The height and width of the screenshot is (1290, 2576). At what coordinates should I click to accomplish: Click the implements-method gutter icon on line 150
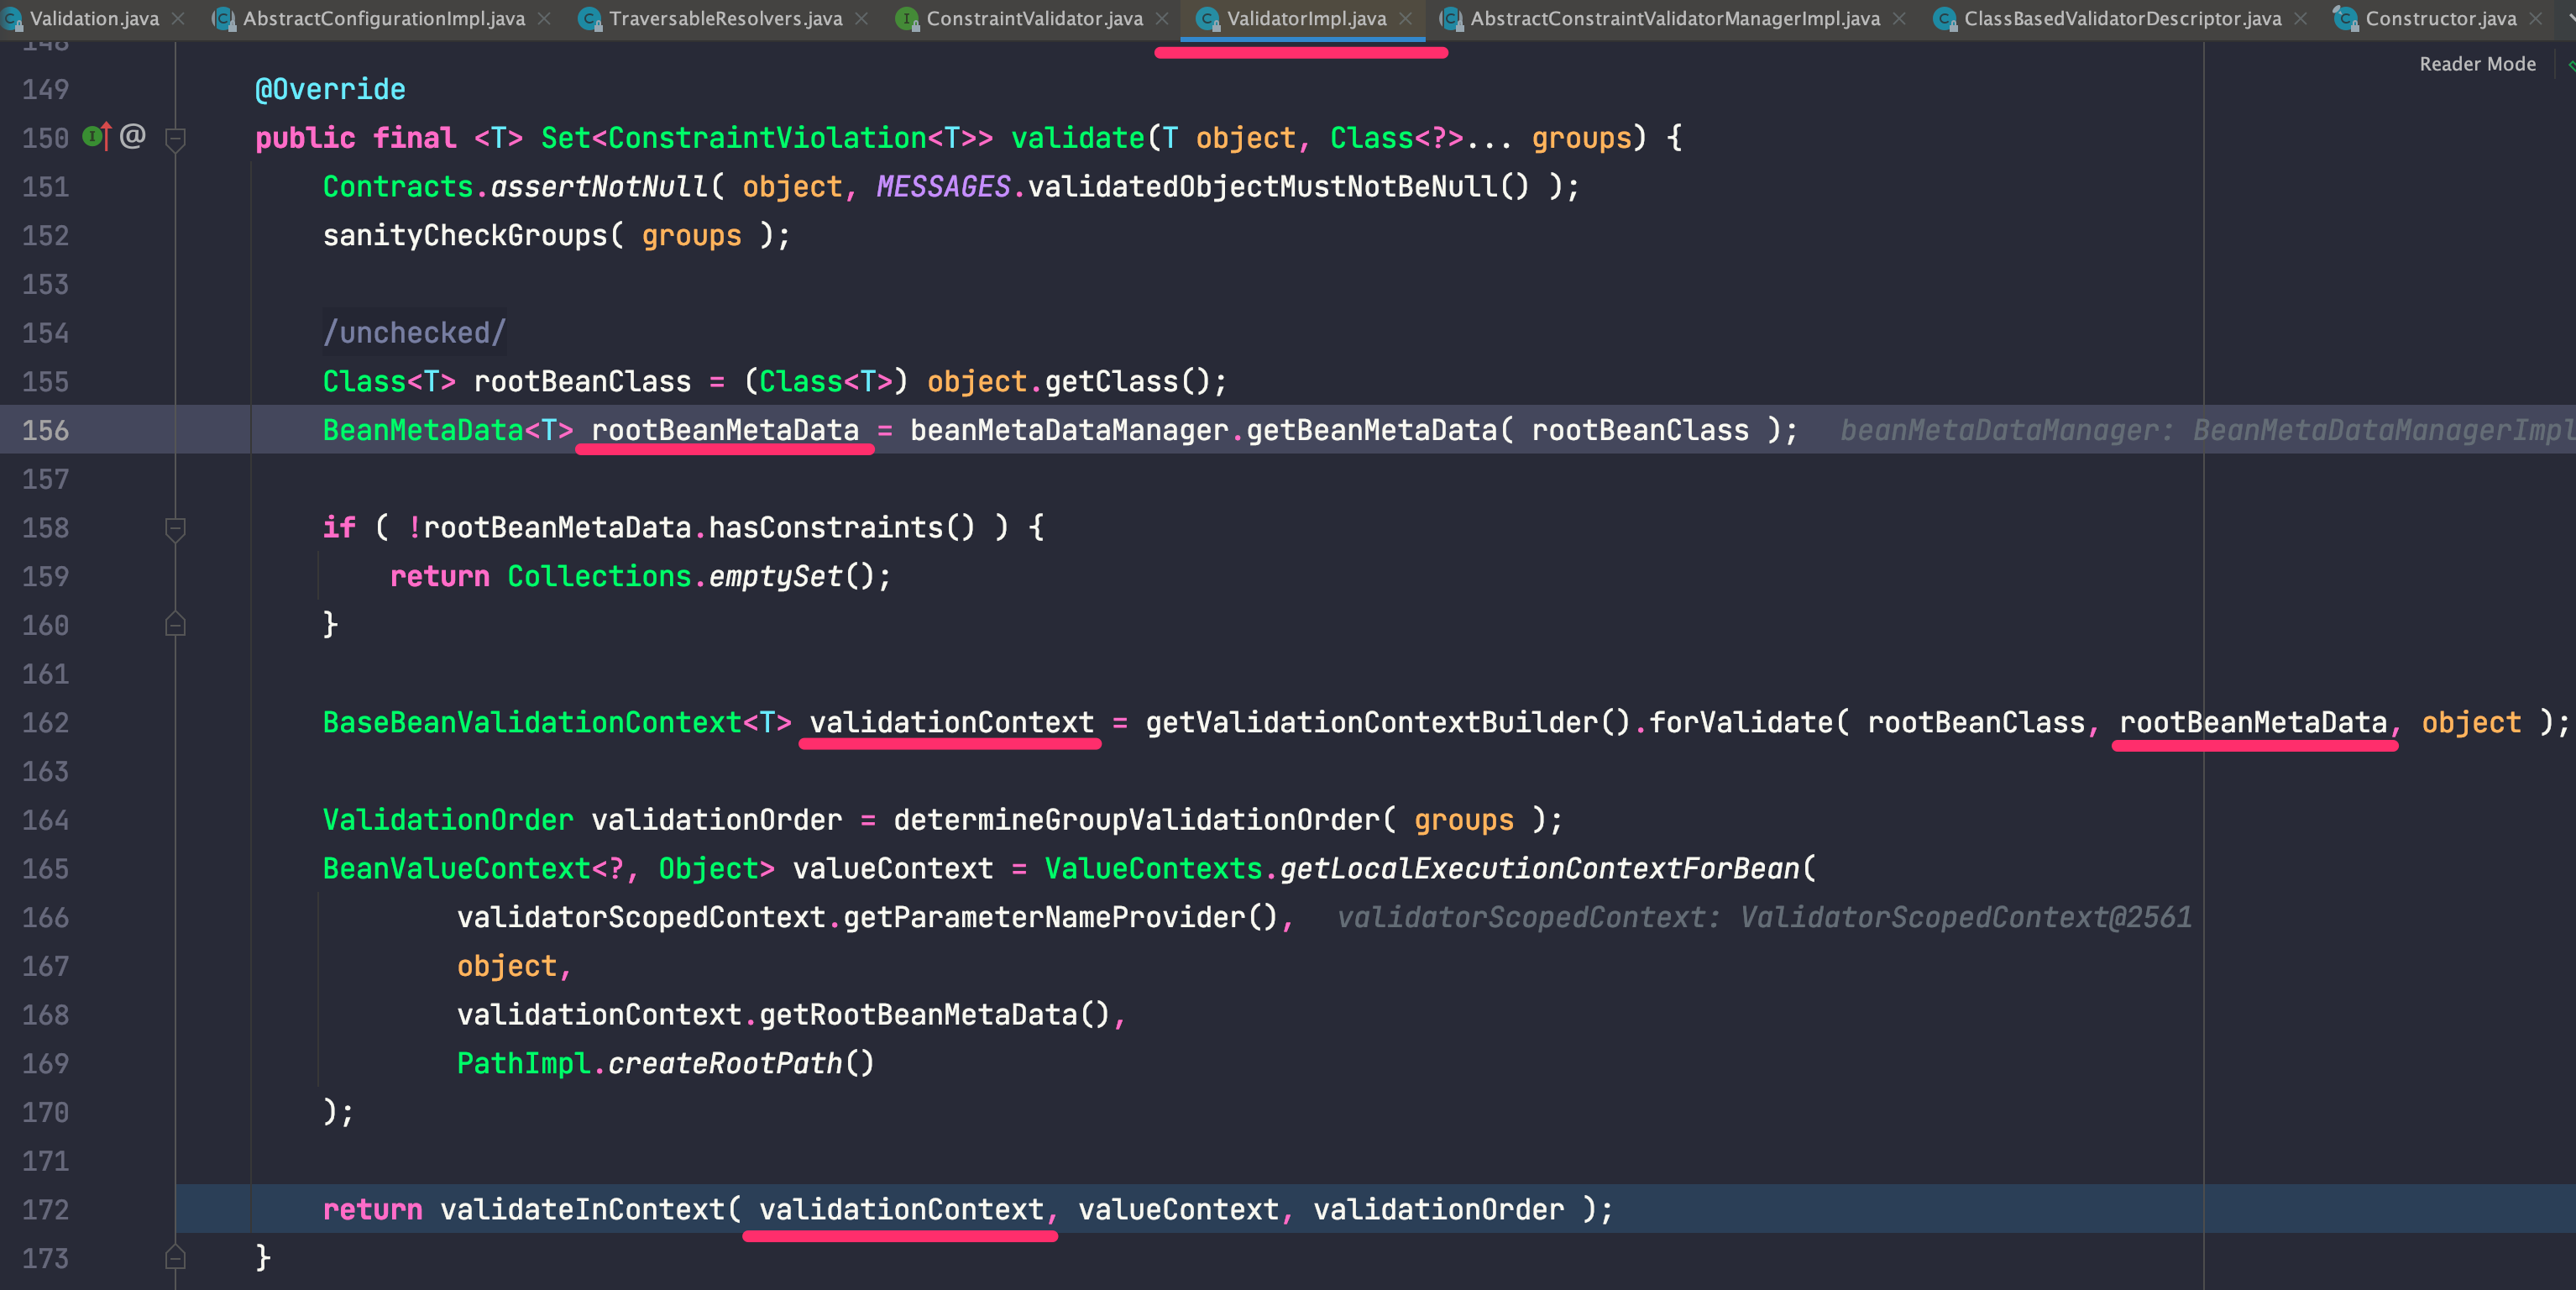point(96,136)
